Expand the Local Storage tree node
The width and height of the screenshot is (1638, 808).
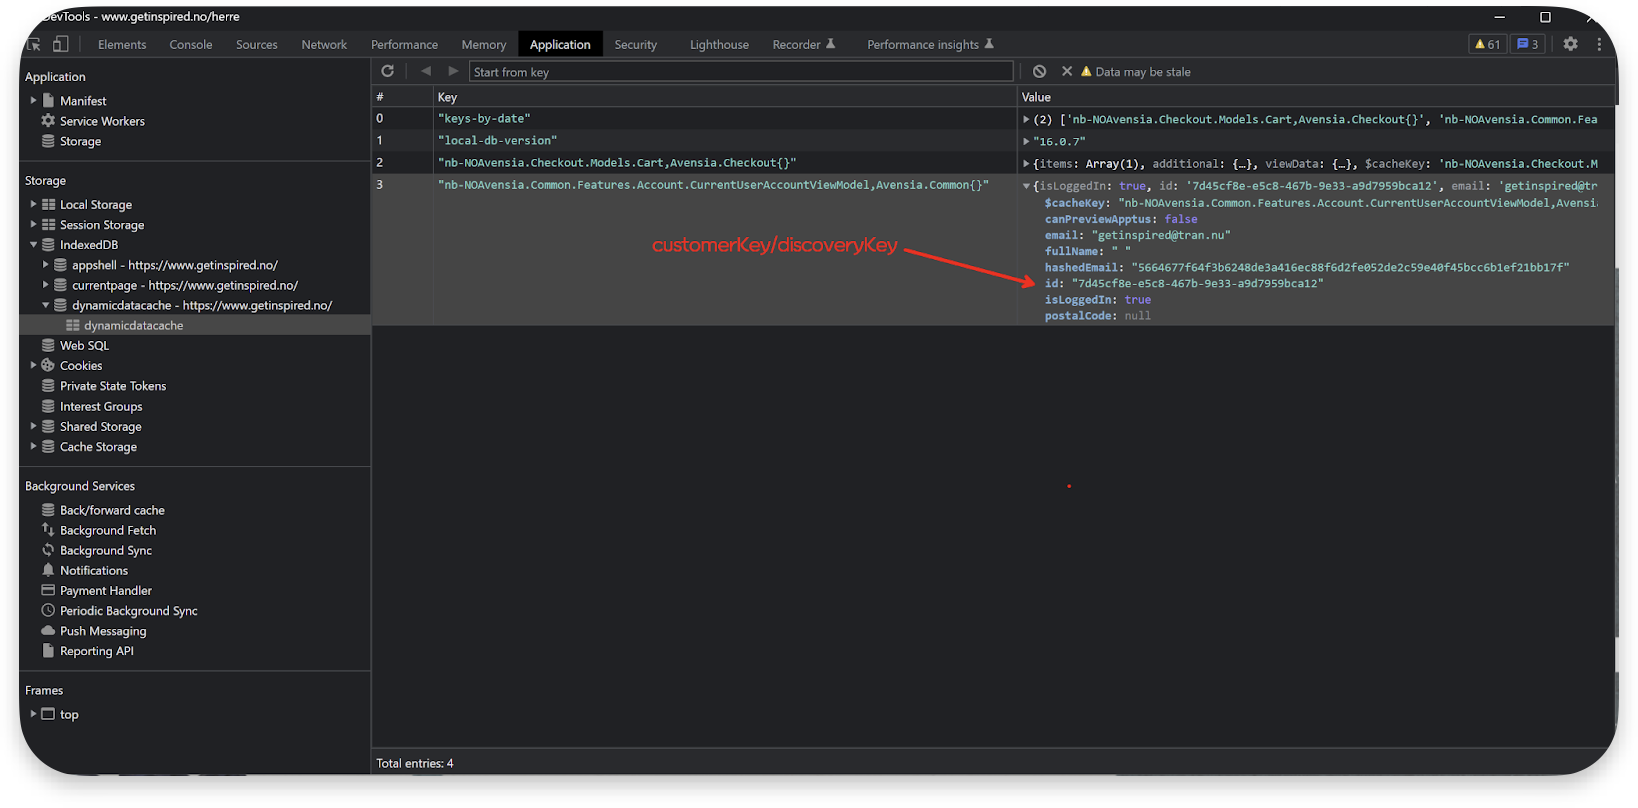[33, 204]
